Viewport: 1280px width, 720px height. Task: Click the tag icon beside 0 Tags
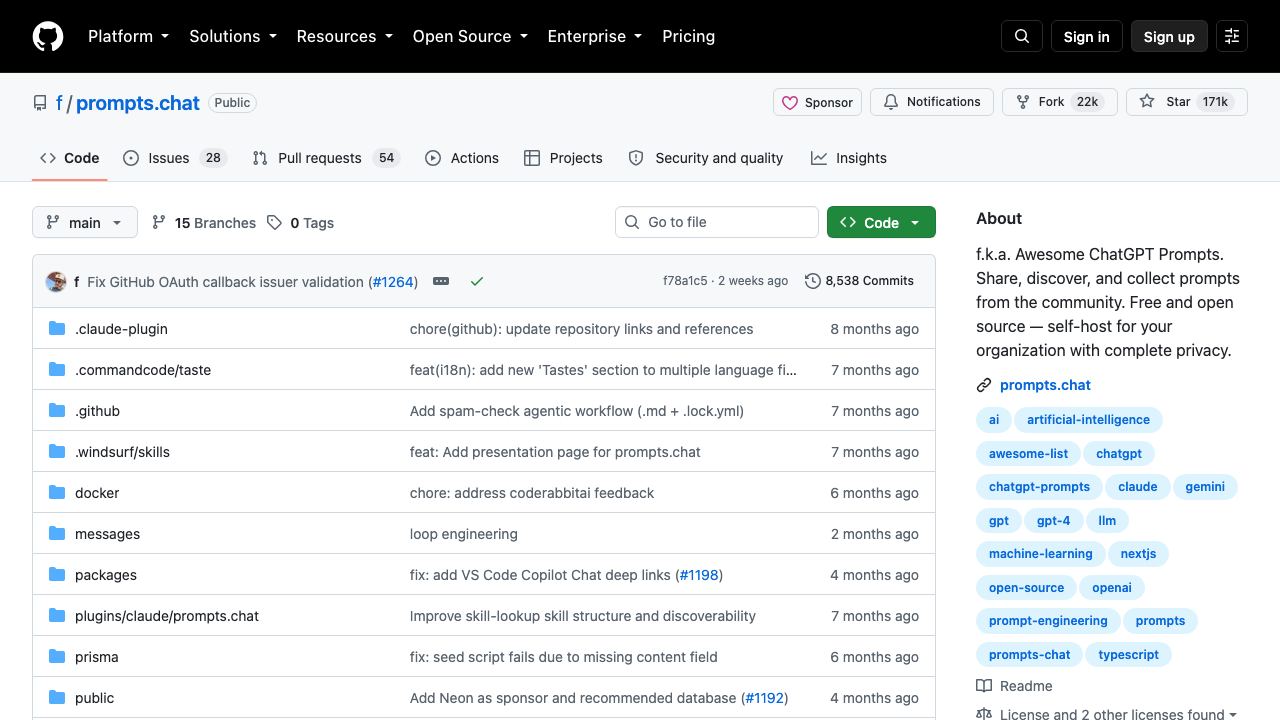[275, 222]
